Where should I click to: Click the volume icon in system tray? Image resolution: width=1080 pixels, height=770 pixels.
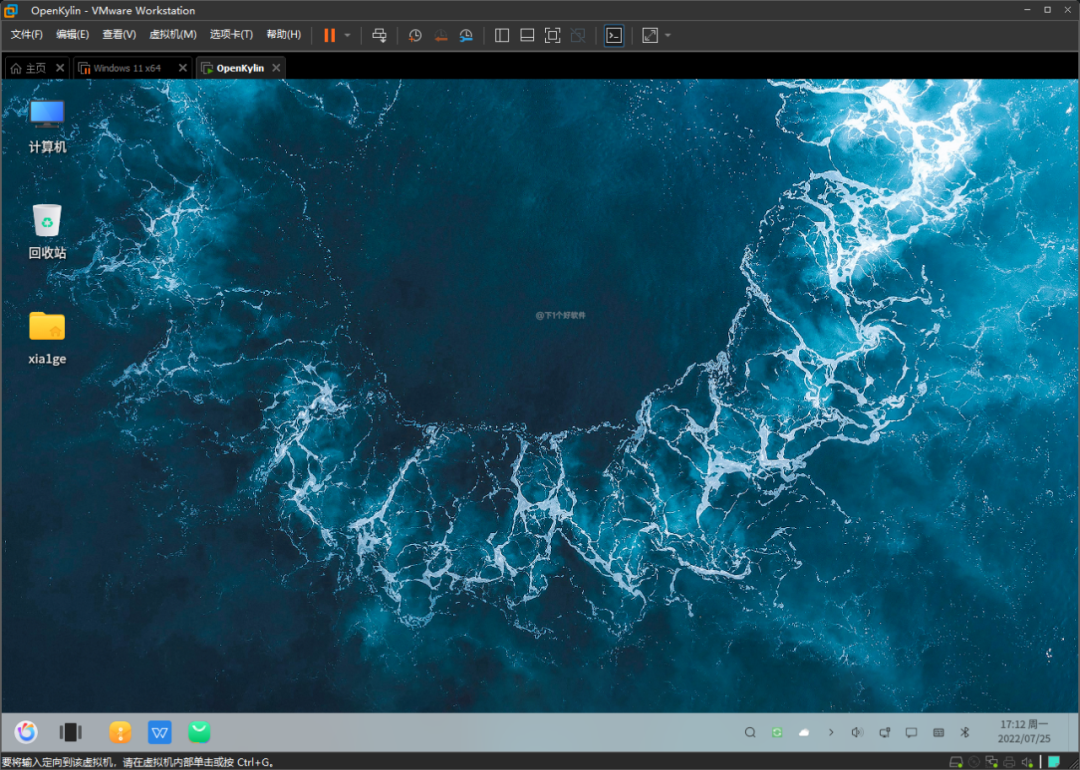[x=857, y=732]
